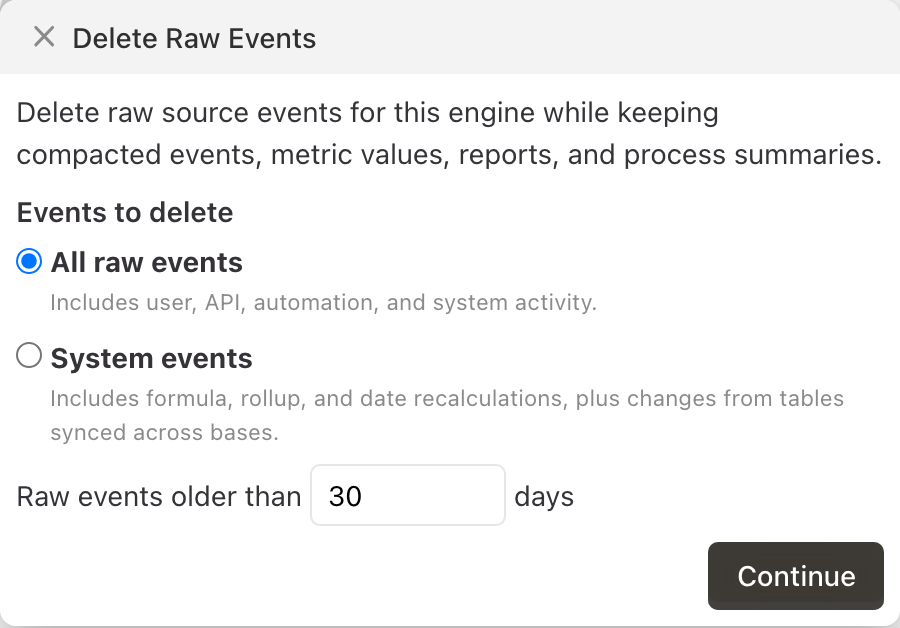
Task: Click the 'days' unit label
Action: (x=544, y=497)
